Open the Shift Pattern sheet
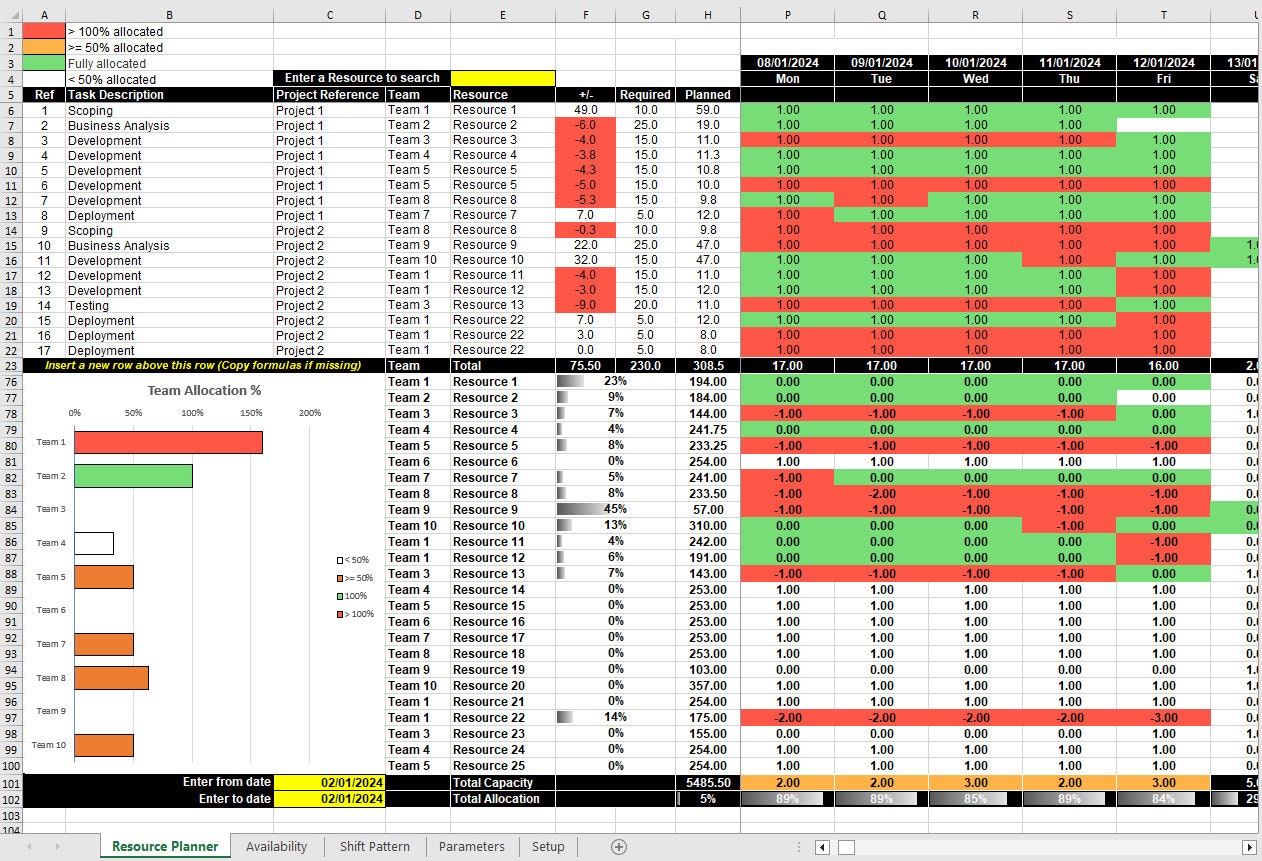Image resolution: width=1262 pixels, height=861 pixels. point(374,846)
